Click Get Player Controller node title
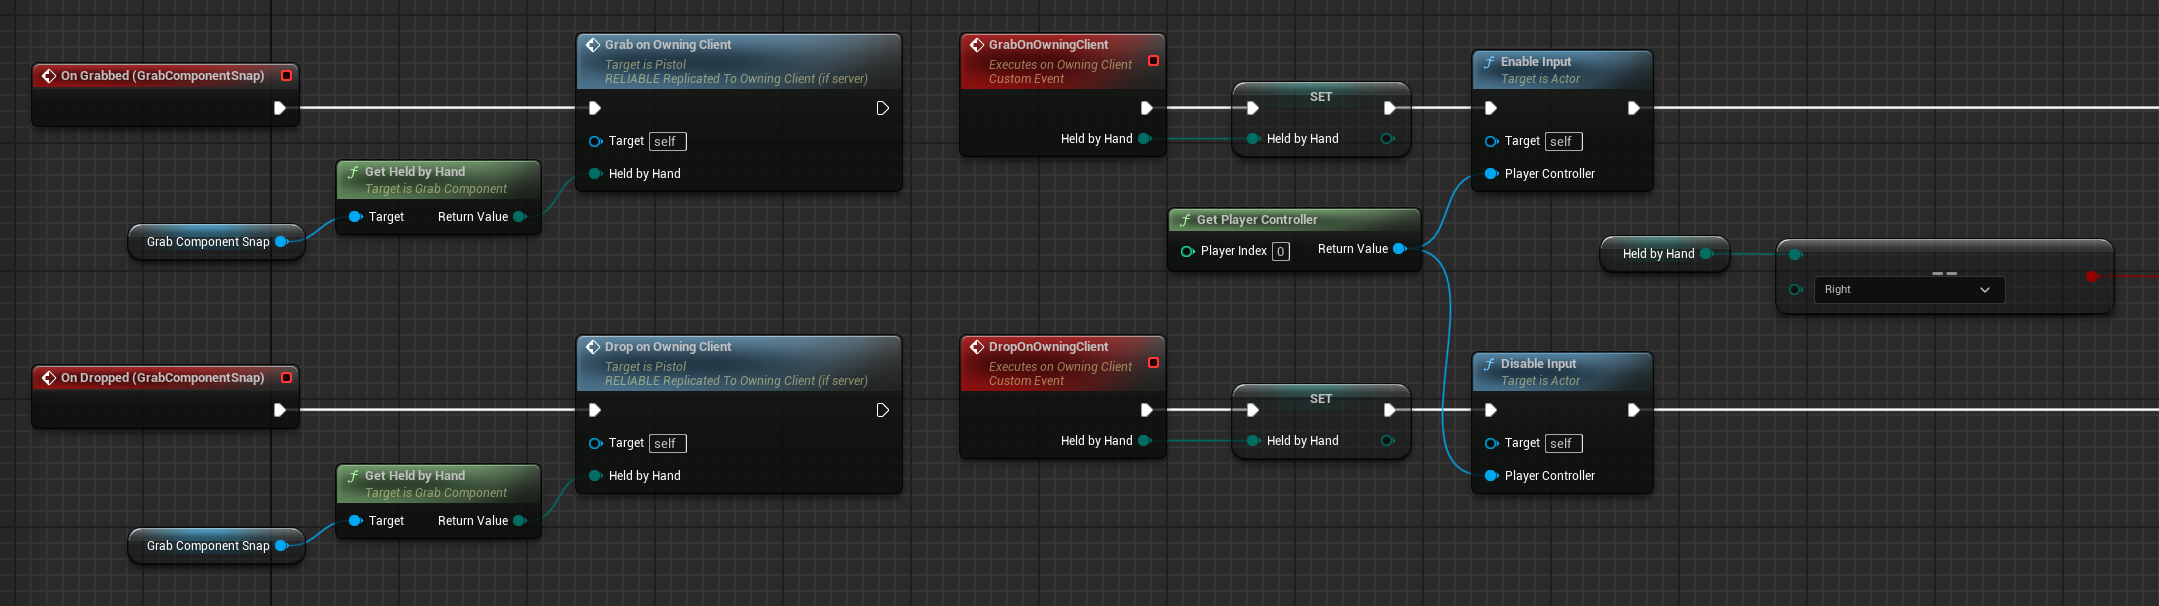 1257,220
